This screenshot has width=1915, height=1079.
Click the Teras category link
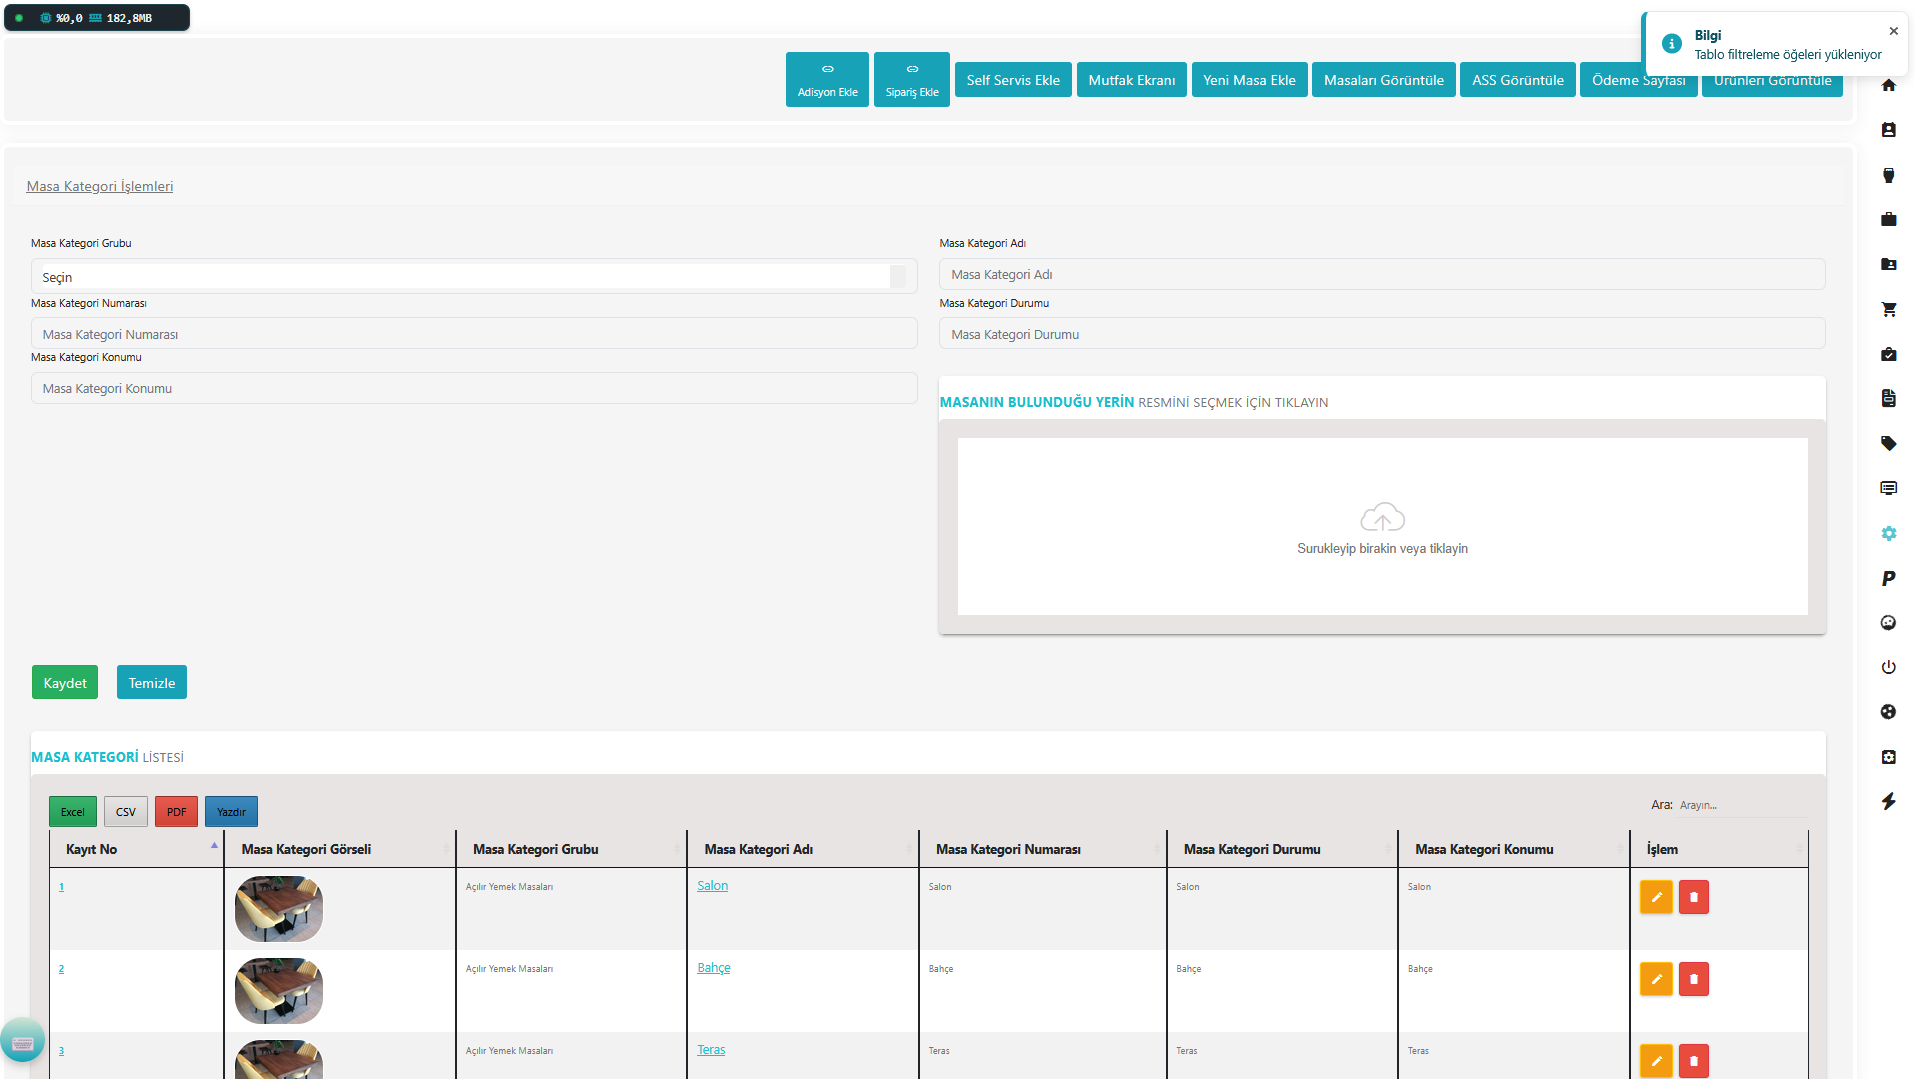(711, 1050)
